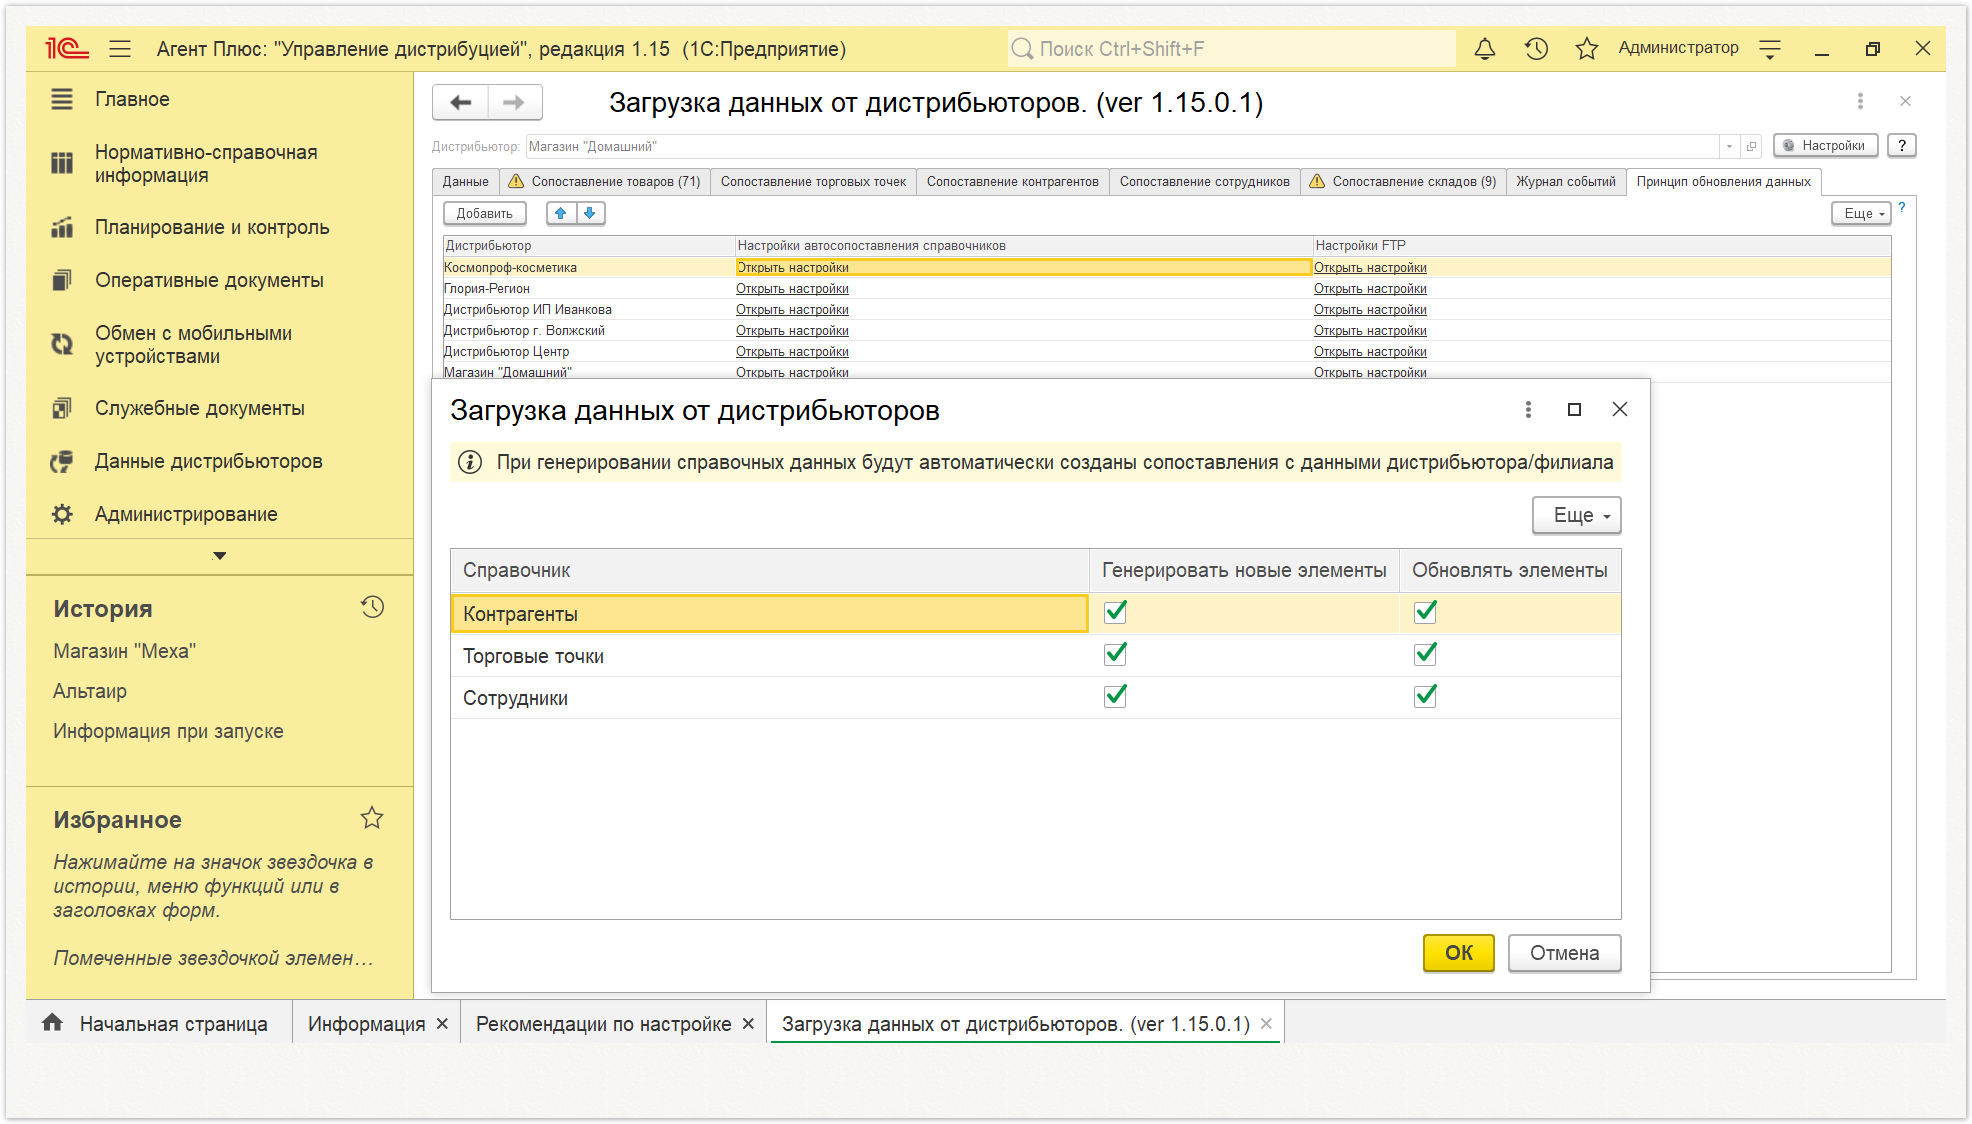
Task: Open the main menu hamburger icon
Action: click(x=120, y=48)
